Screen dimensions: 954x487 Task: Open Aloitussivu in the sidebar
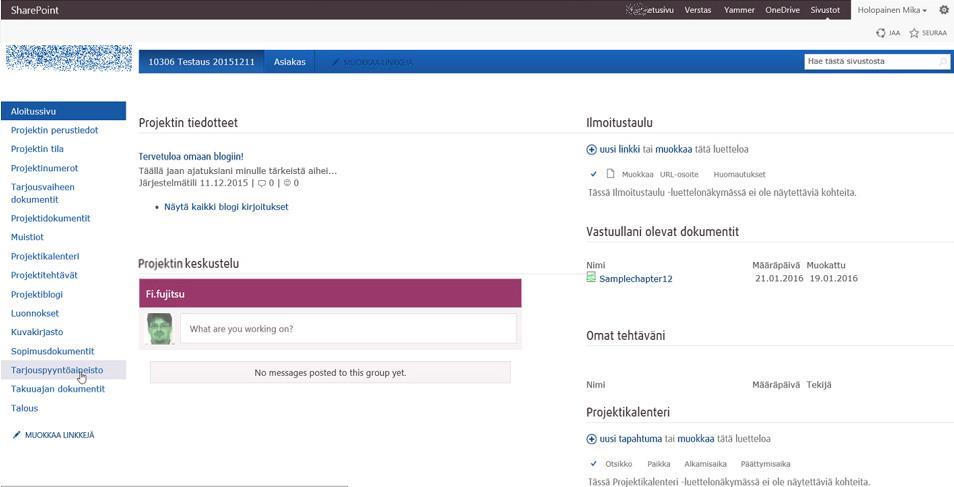coord(63,111)
